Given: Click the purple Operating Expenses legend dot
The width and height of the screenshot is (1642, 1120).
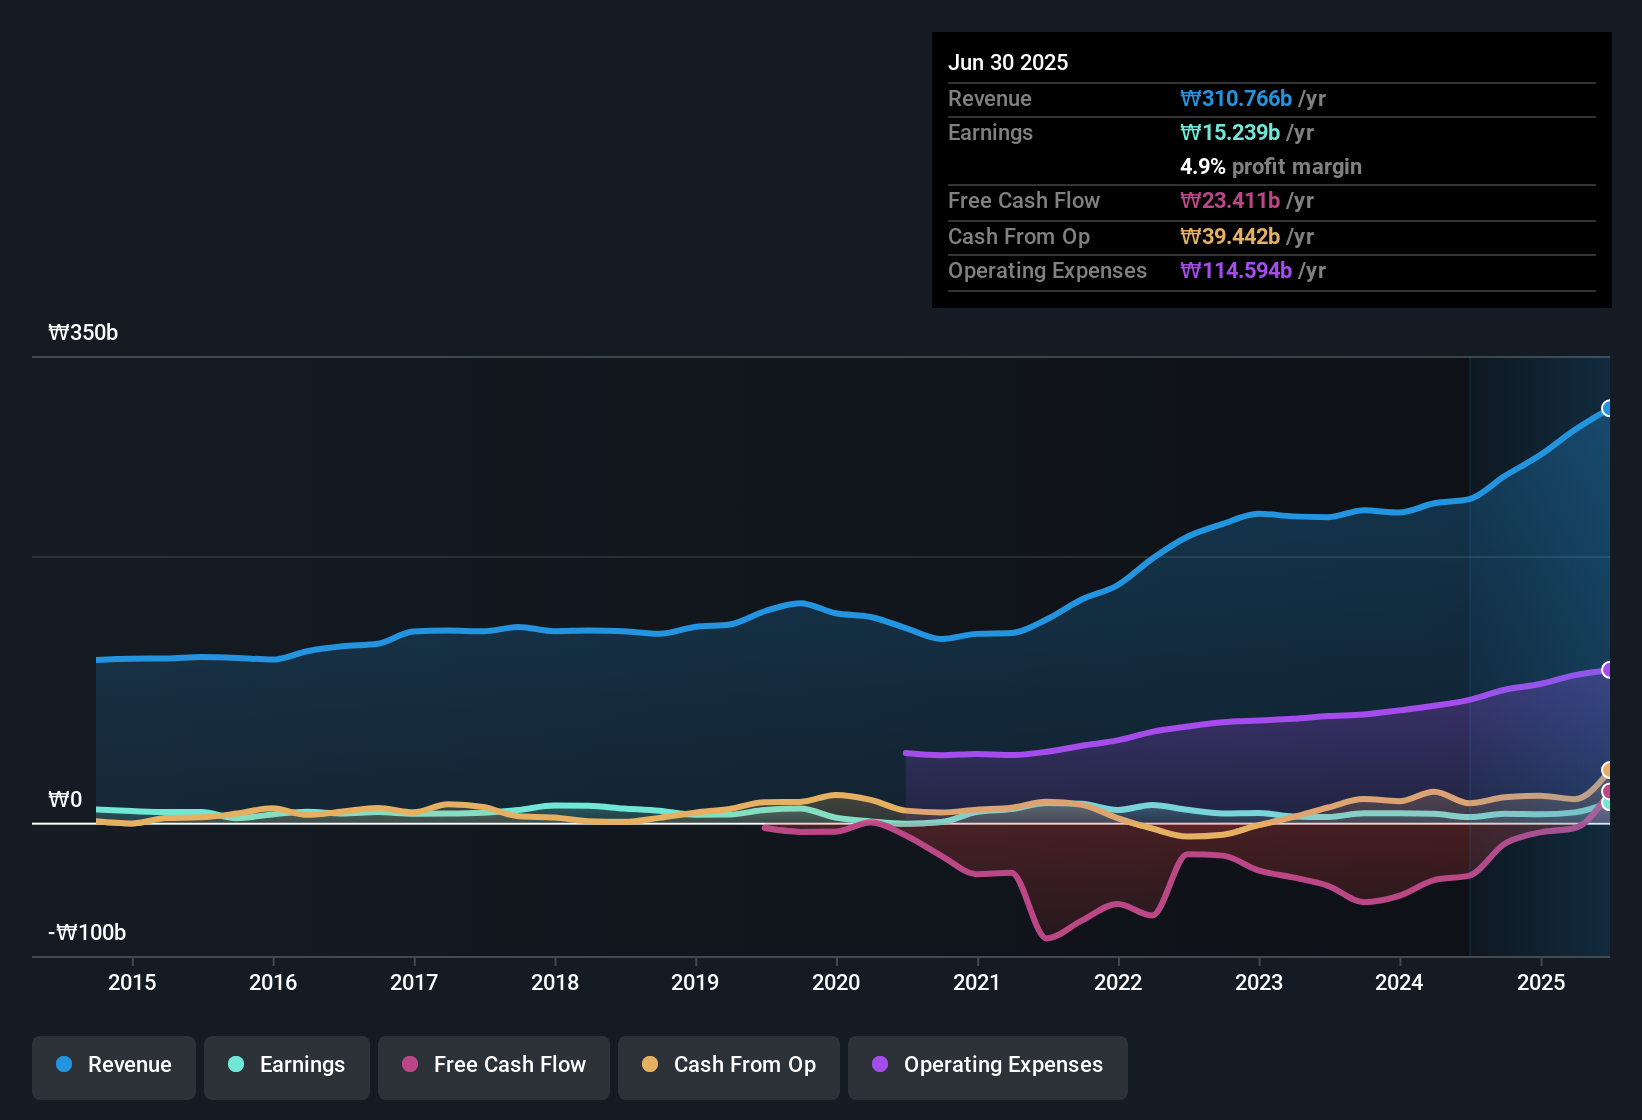Looking at the screenshot, I should click(x=879, y=1065).
